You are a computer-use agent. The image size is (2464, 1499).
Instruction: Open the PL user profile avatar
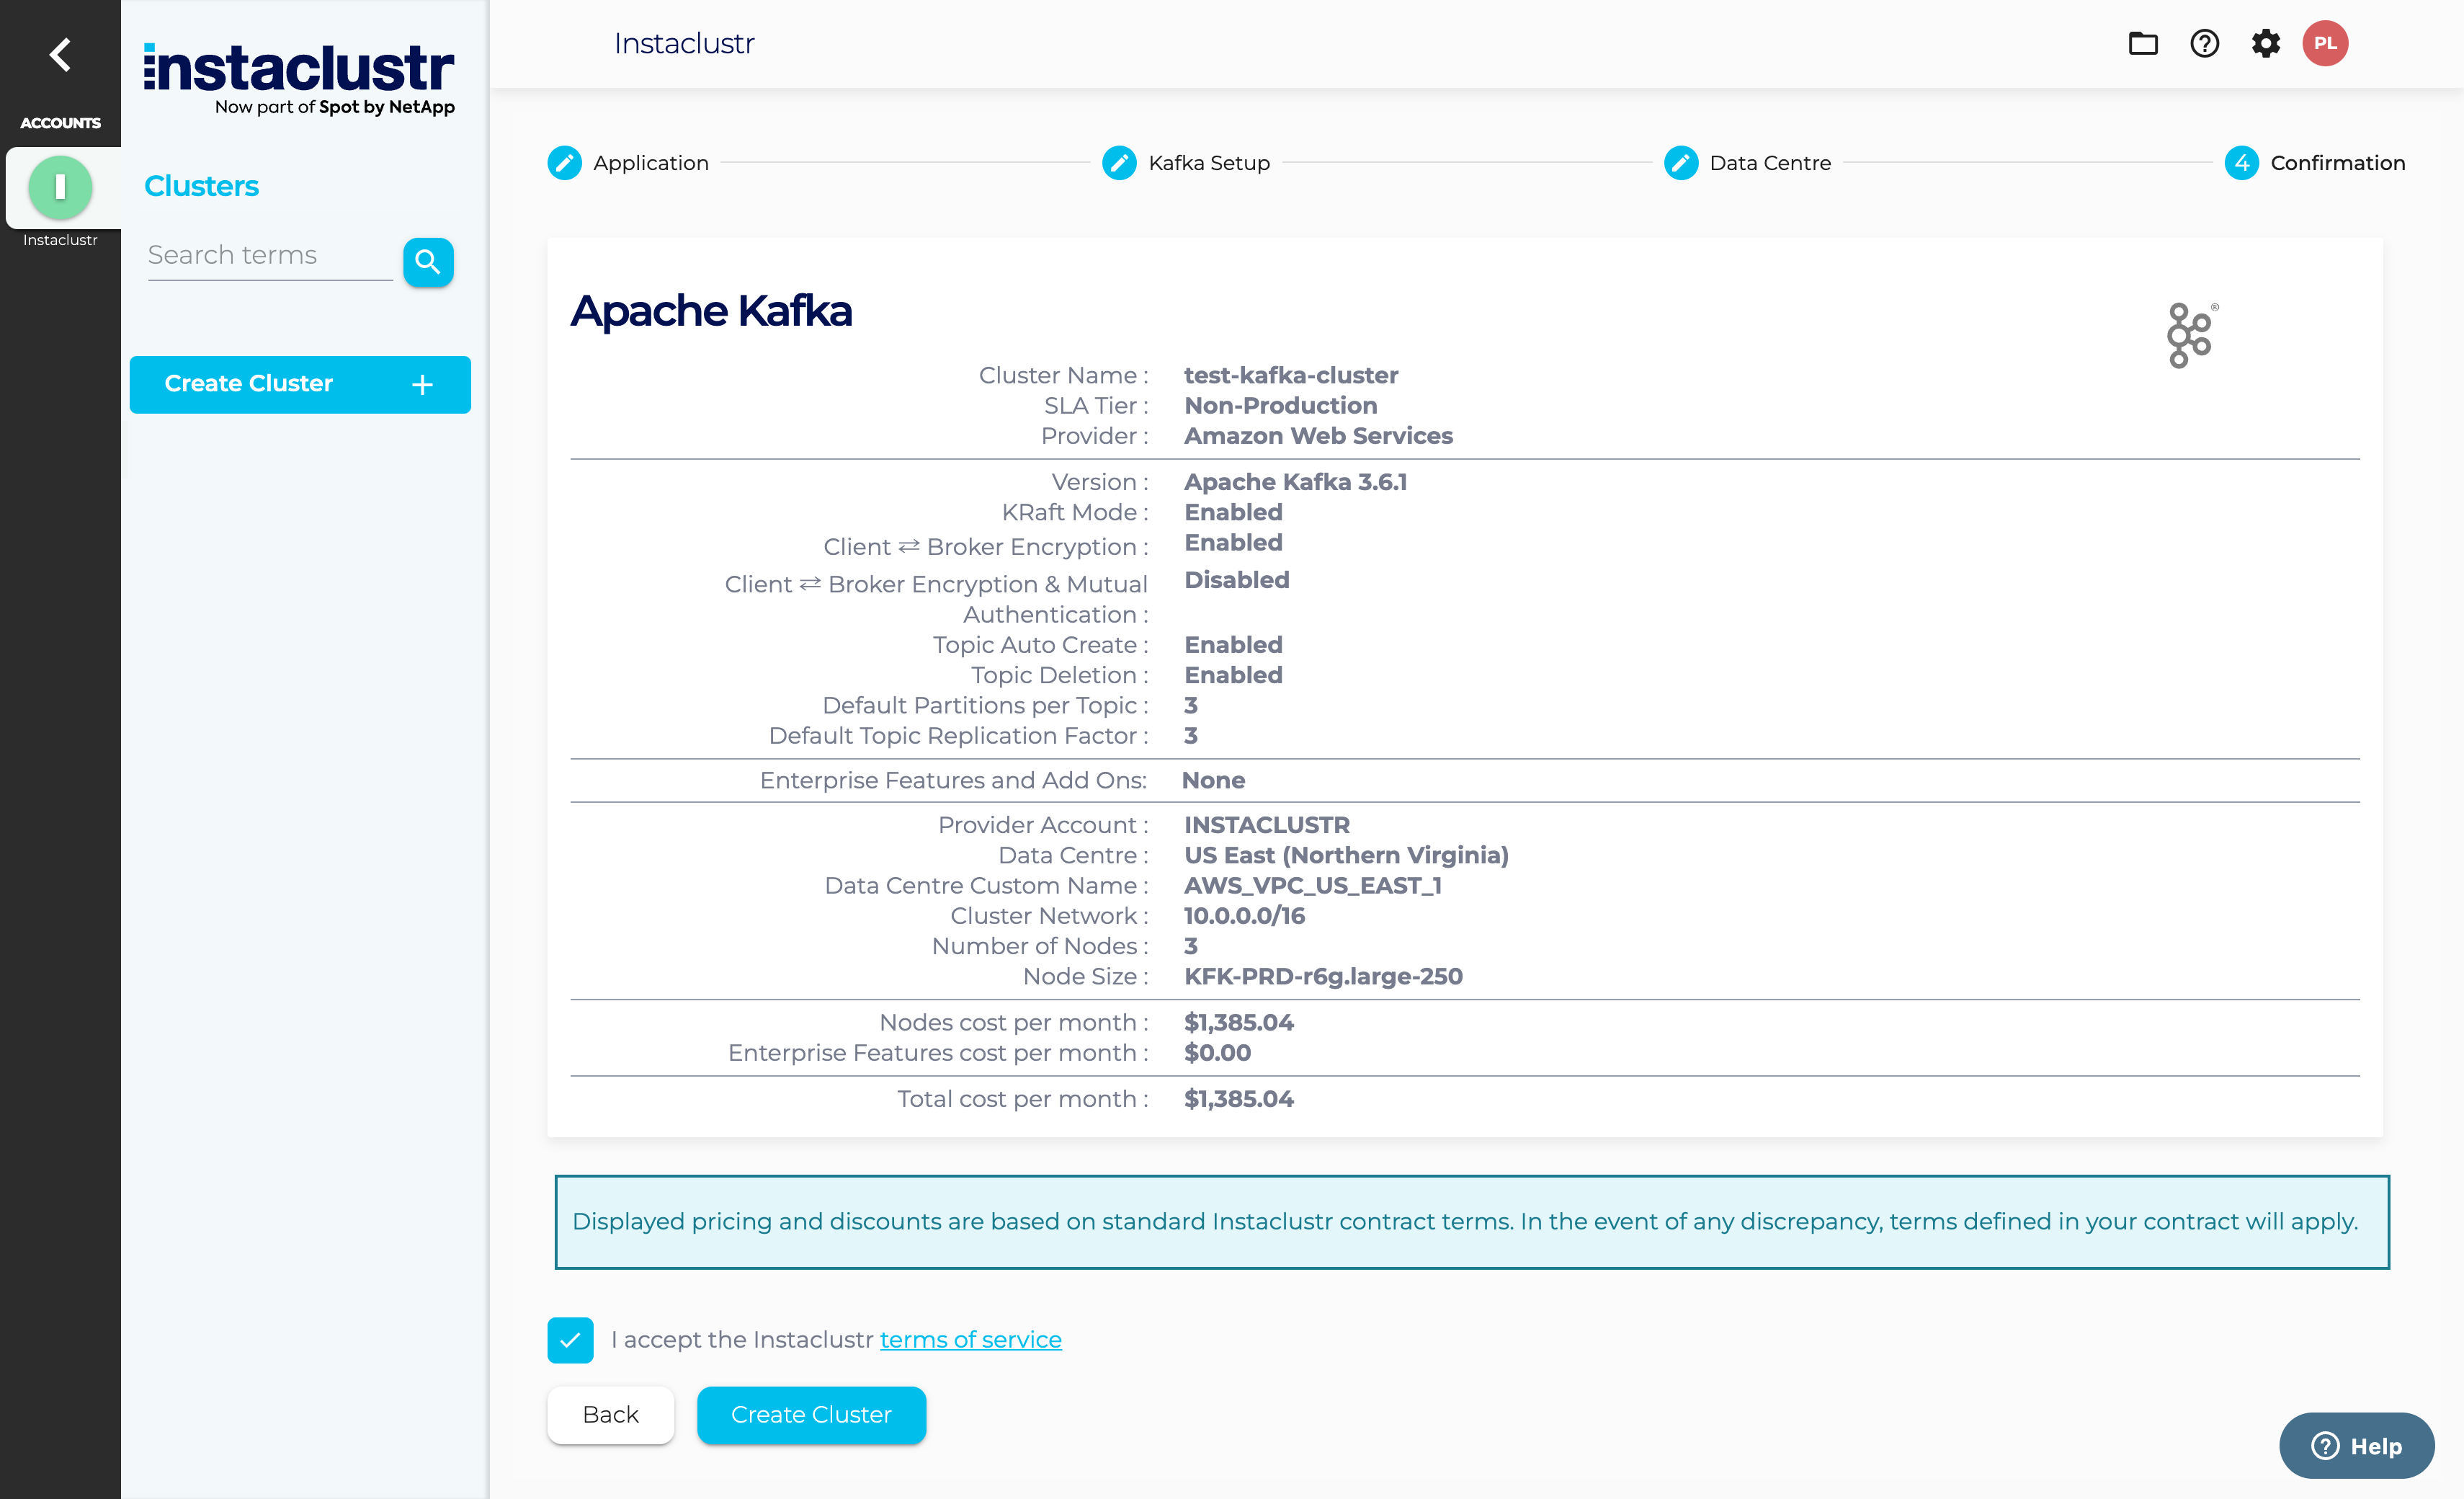(x=2325, y=44)
